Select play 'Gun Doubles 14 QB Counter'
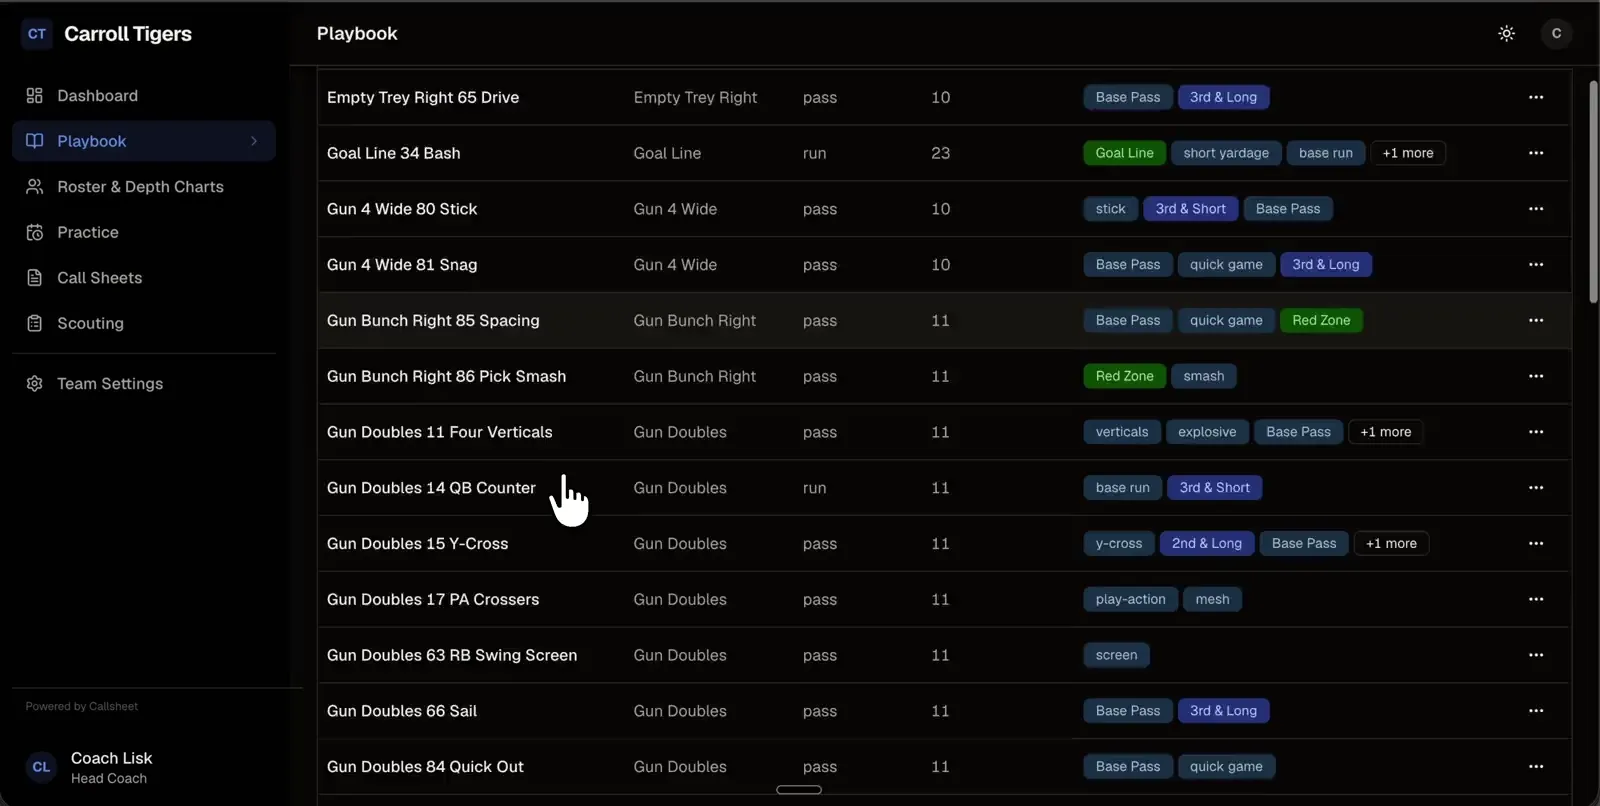 431,488
